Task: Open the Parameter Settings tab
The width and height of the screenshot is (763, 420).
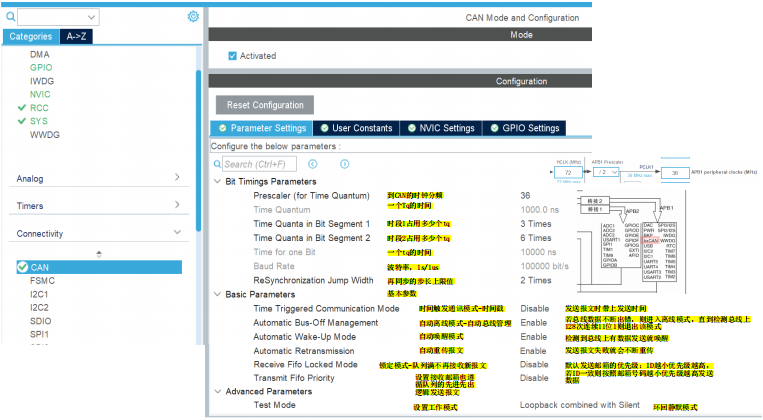Action: [262, 128]
